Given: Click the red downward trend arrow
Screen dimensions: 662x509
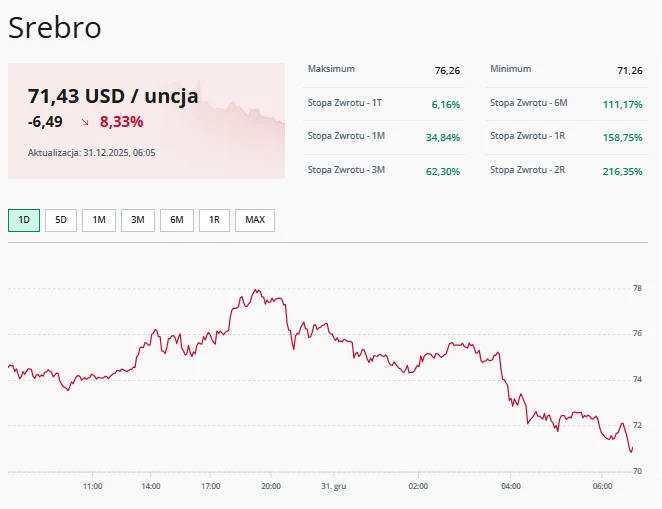Looking at the screenshot, I should coord(85,122).
